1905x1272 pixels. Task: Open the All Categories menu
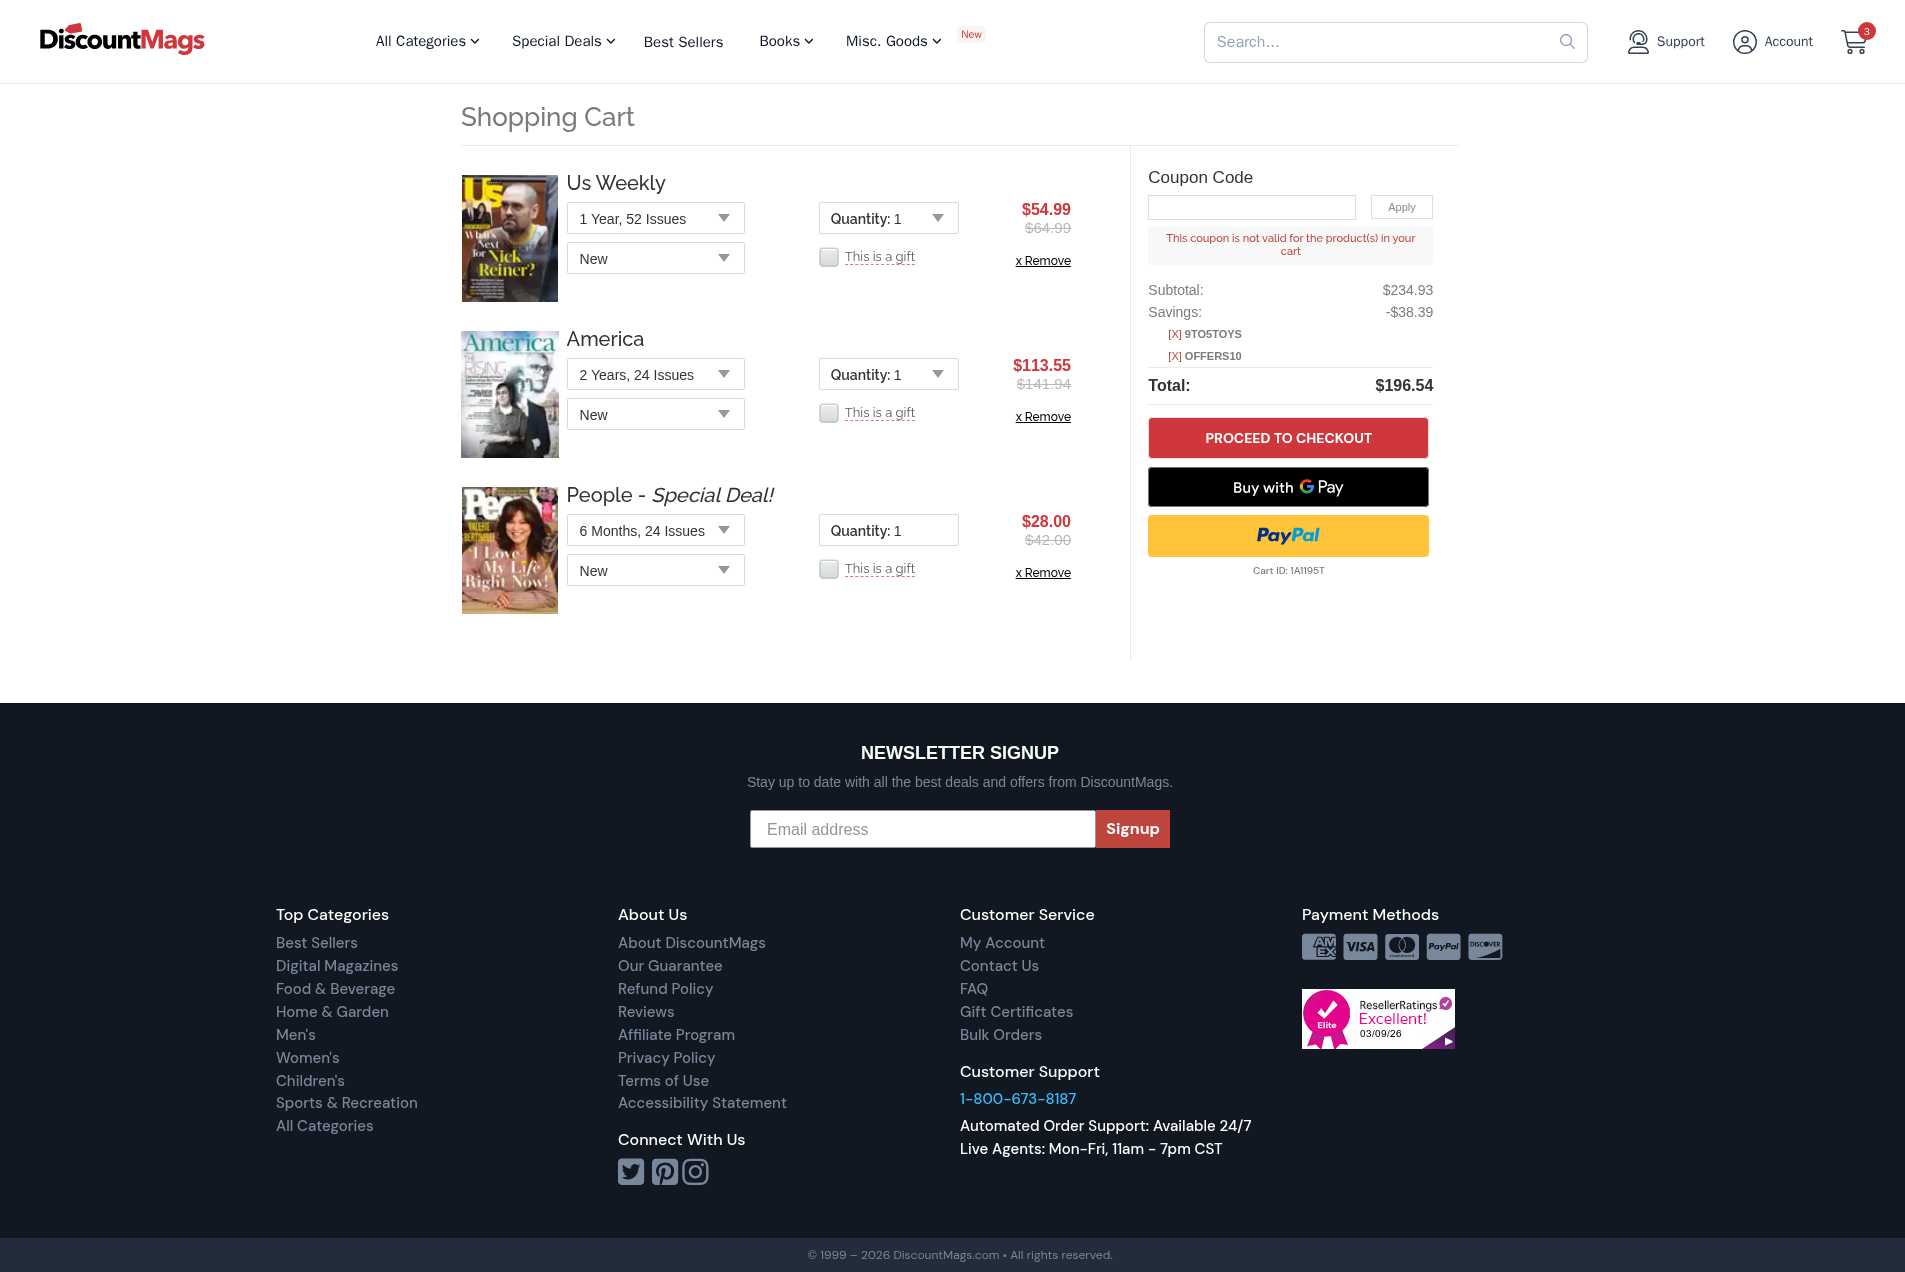427,41
